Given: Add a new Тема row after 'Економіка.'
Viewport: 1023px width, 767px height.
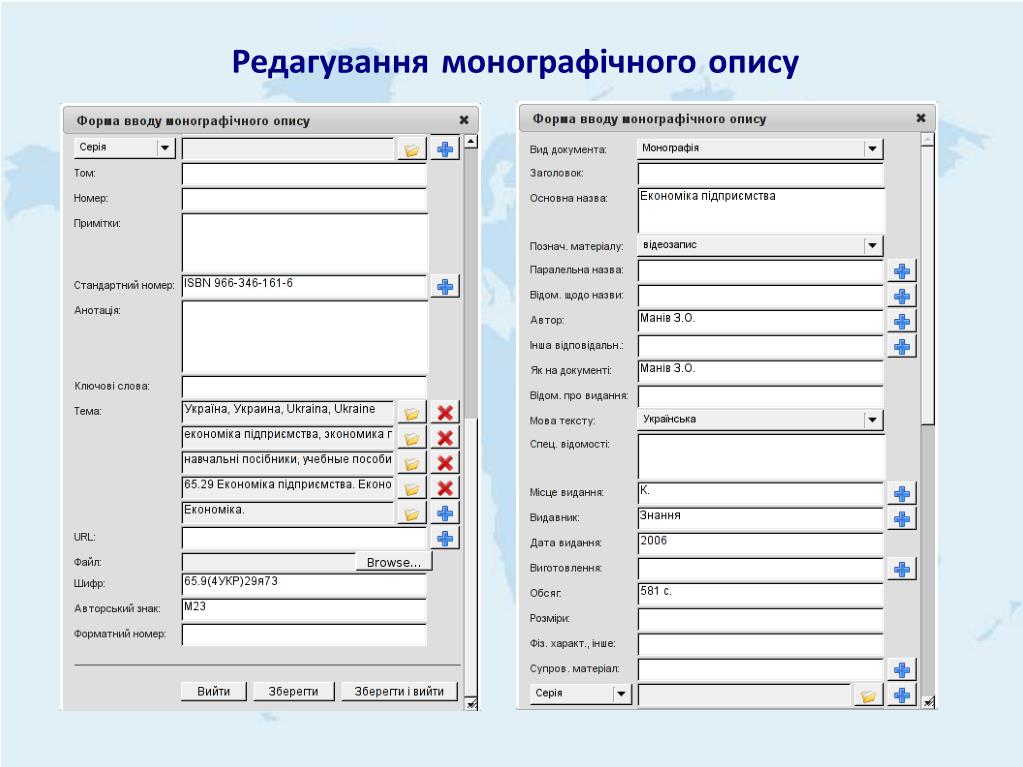Looking at the screenshot, I should [445, 513].
